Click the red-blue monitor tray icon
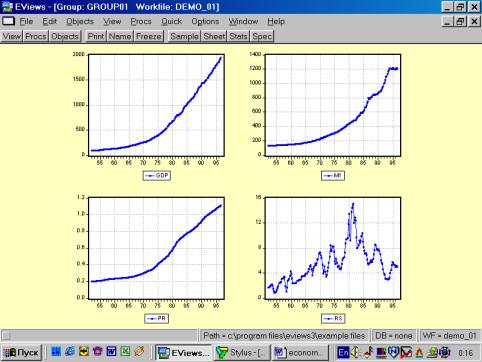The width and height of the screenshot is (482, 362). tap(381, 352)
